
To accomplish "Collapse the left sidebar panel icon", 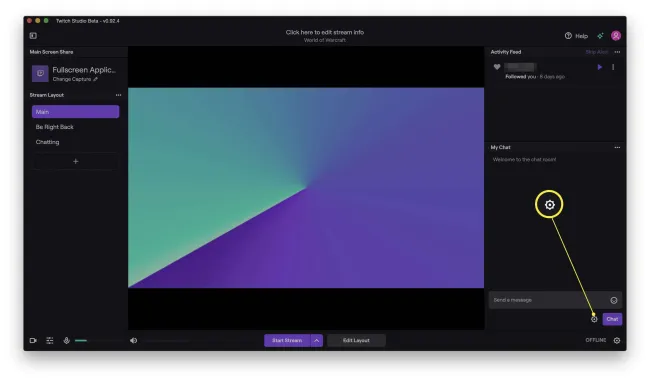I will coord(33,36).
